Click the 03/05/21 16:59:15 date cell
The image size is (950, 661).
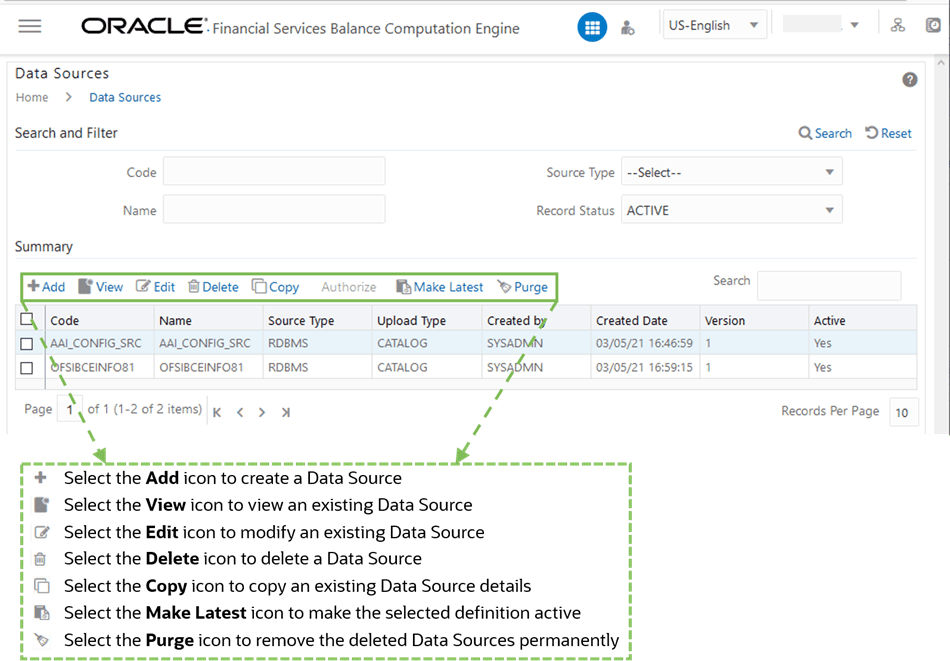tap(644, 367)
